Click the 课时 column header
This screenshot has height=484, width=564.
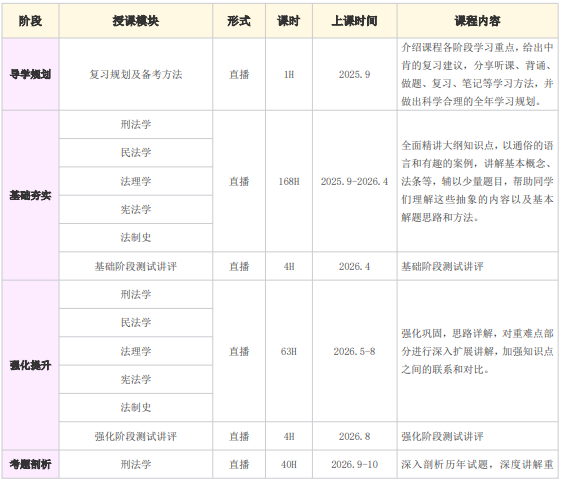(x=289, y=21)
